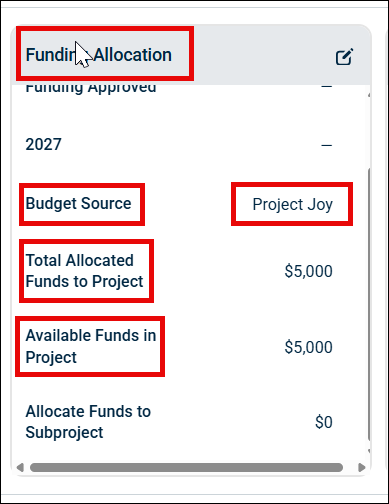
Task: Select the $5,000 total allocated amount
Action: (308, 271)
